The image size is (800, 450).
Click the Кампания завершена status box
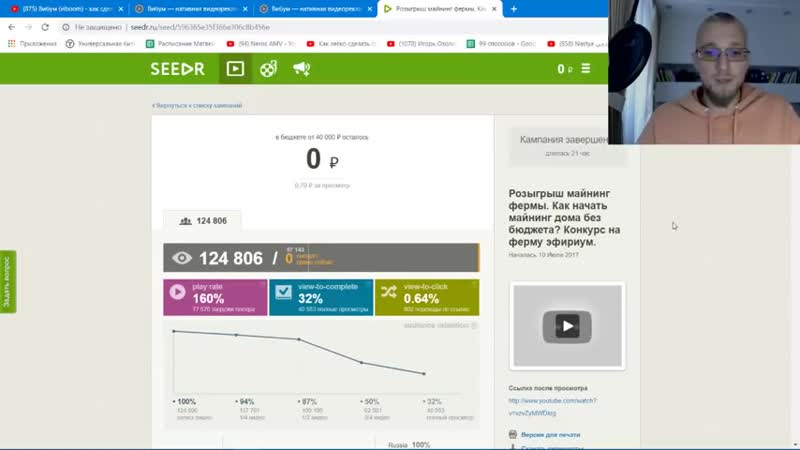point(567,145)
